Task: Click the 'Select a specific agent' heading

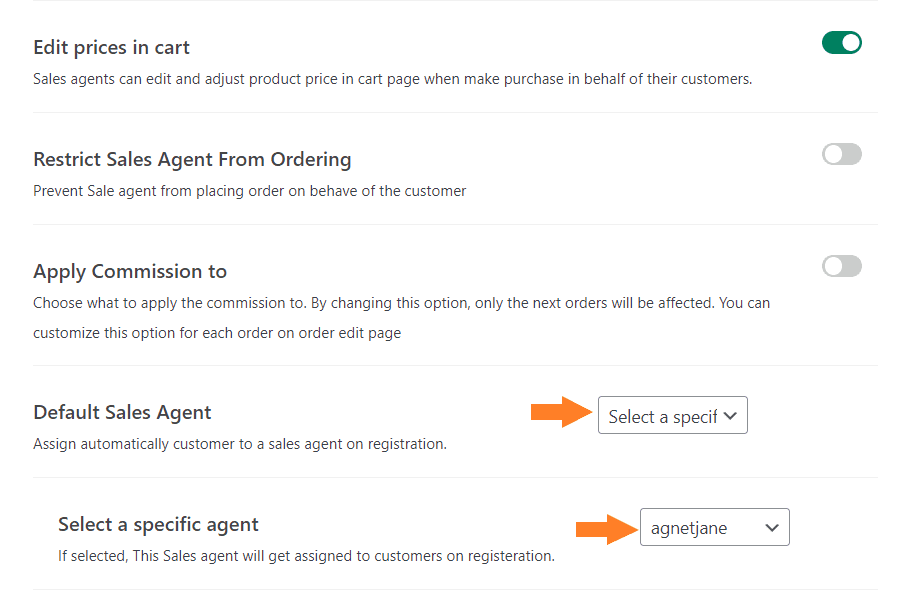Action: pos(158,524)
